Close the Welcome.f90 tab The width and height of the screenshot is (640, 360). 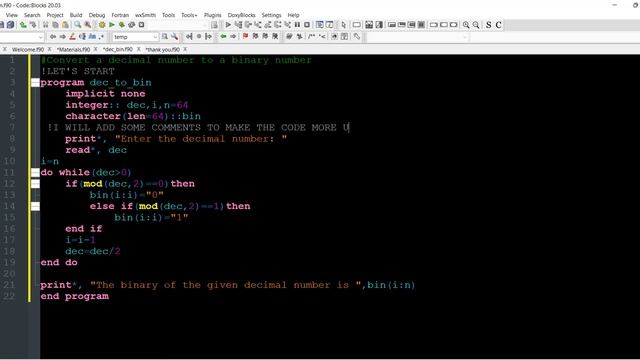pos(49,49)
